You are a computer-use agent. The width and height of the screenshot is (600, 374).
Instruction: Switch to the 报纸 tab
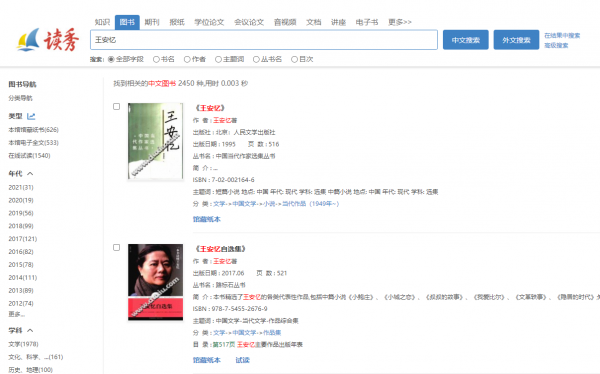pyautogui.click(x=177, y=22)
